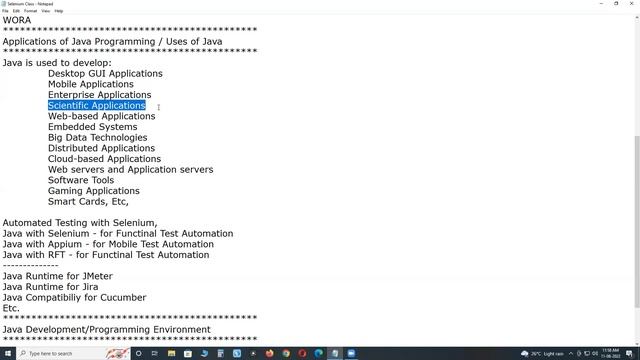
Task: Launch Firefox from the taskbar
Action: pyautogui.click(x=270, y=353)
